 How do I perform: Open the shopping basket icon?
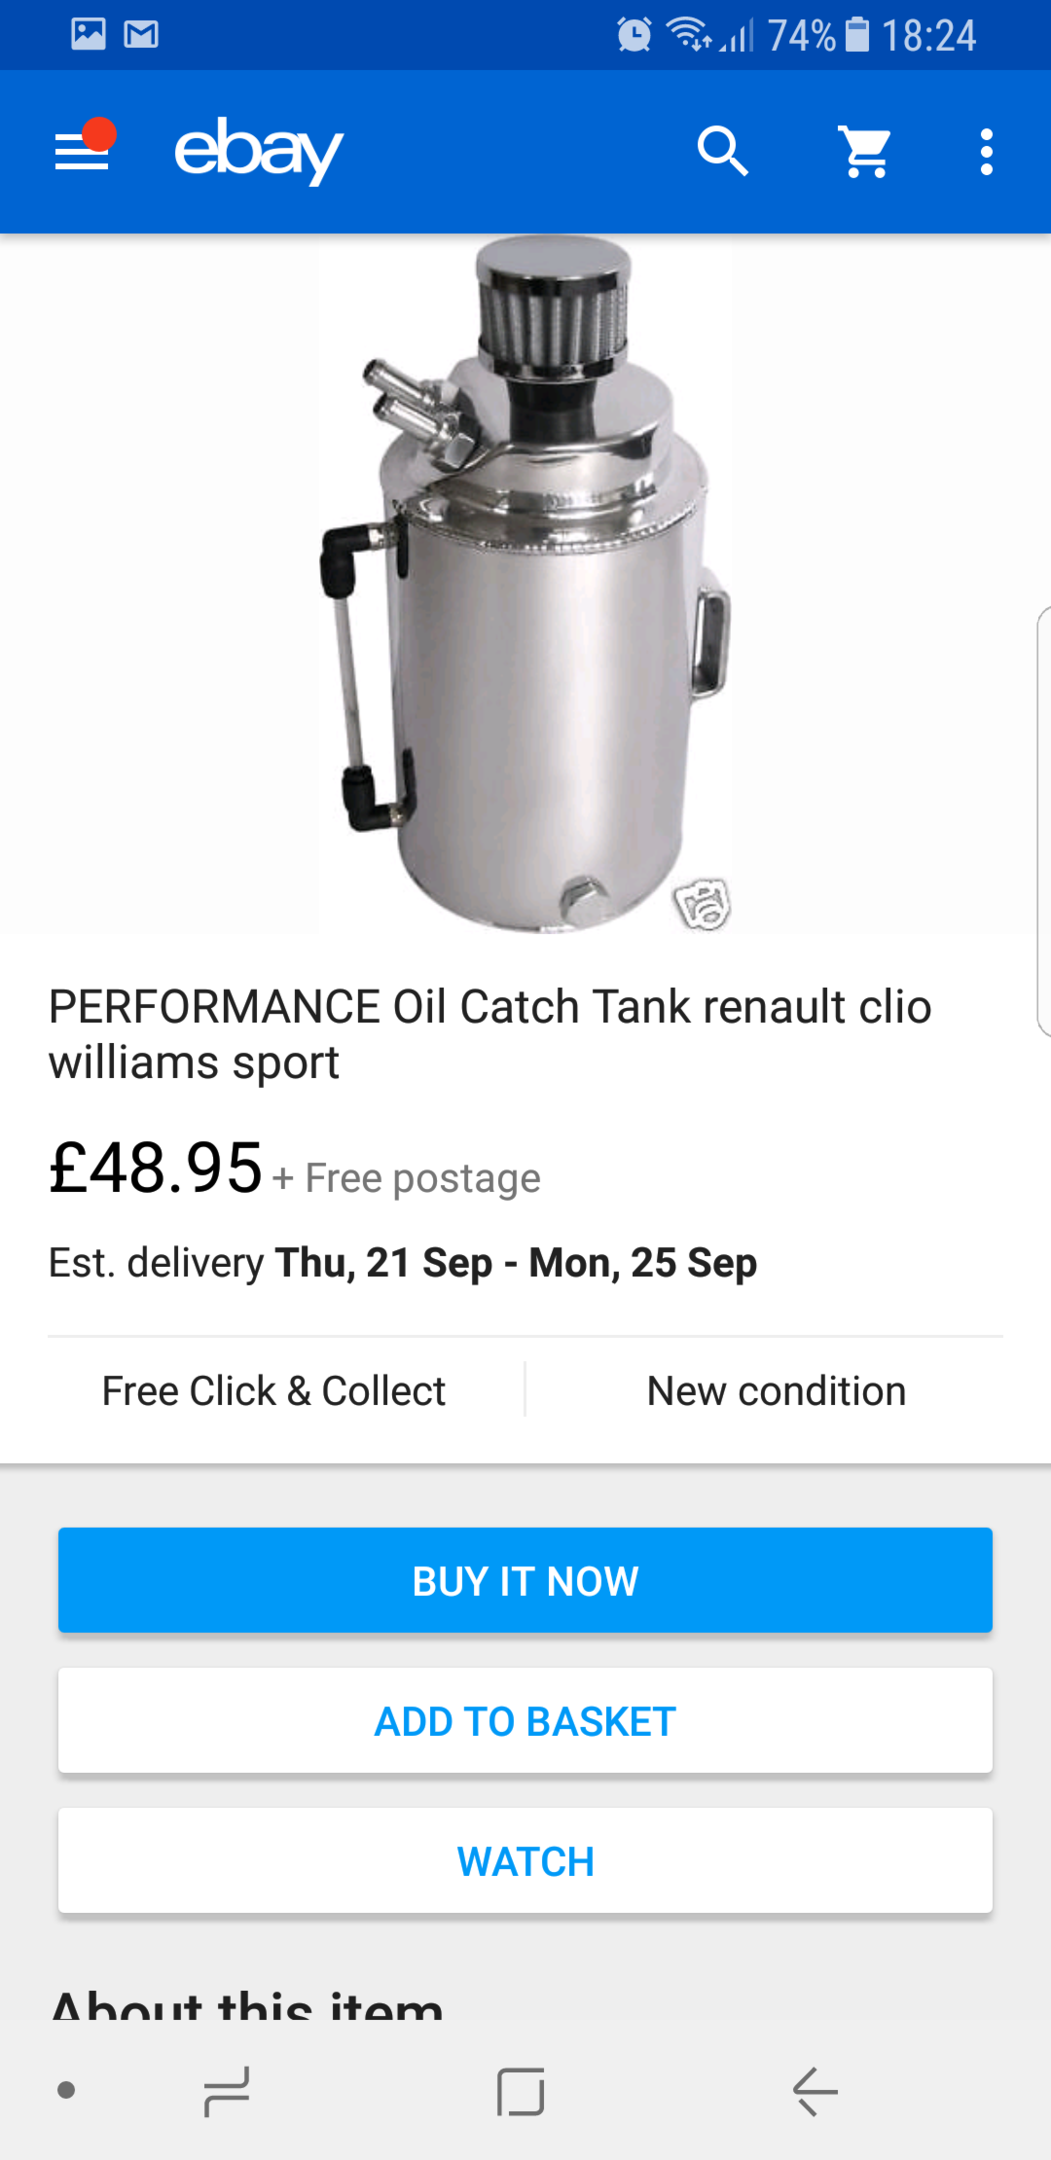tap(865, 152)
